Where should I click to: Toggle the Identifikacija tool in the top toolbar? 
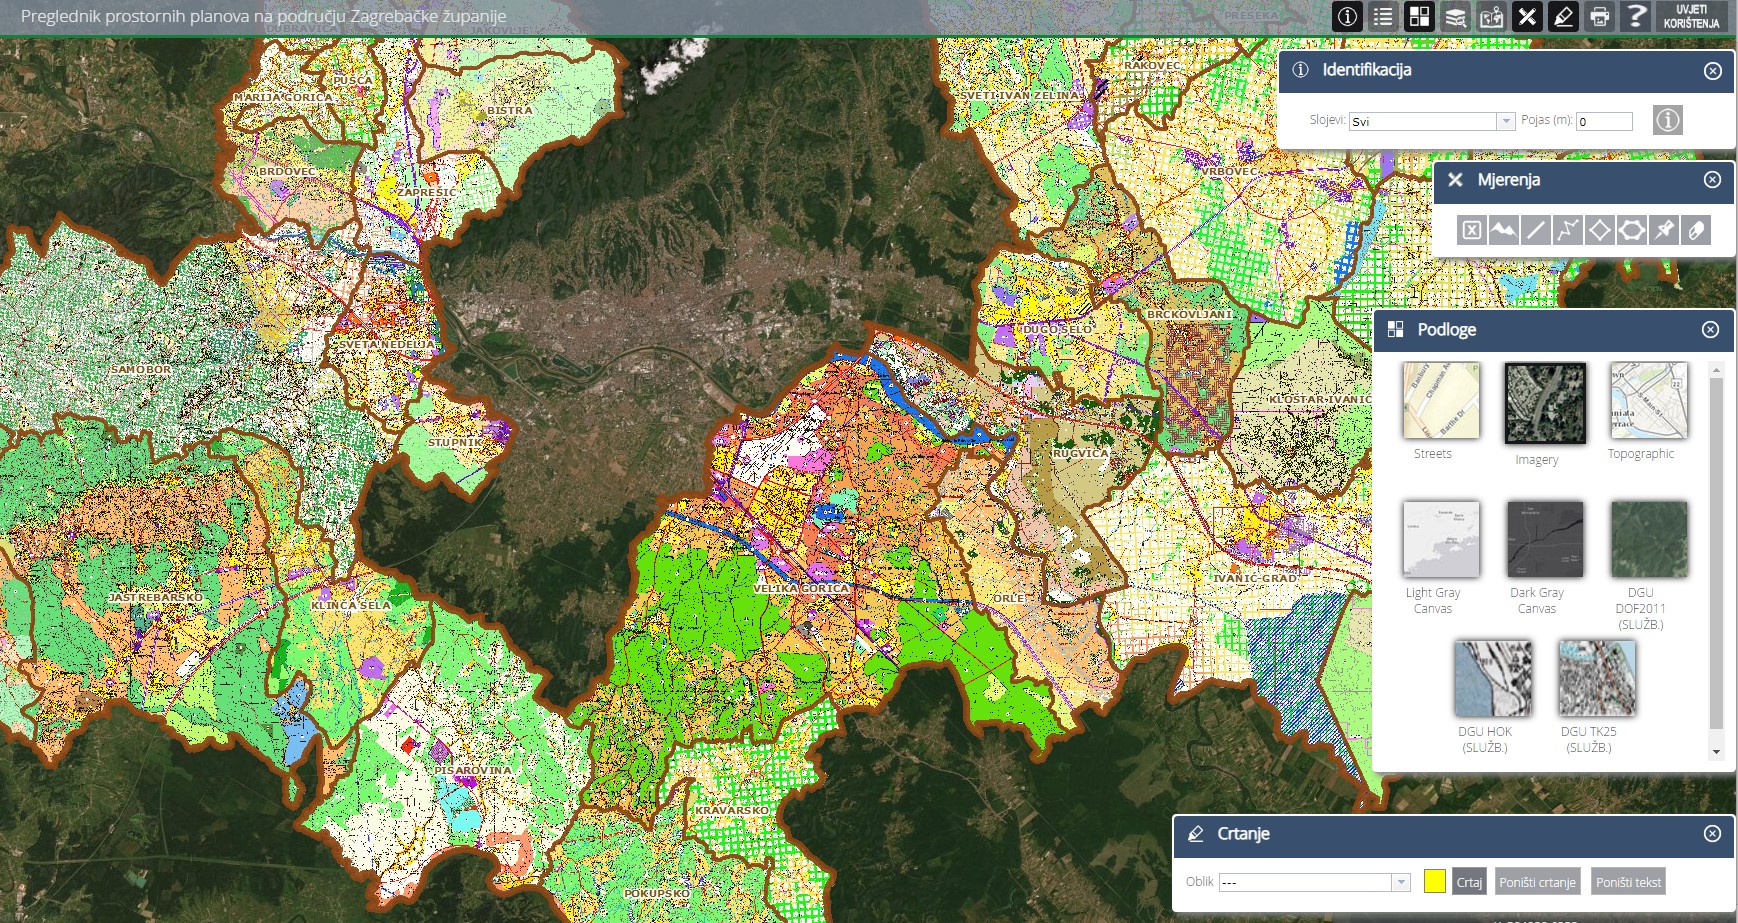click(1347, 16)
